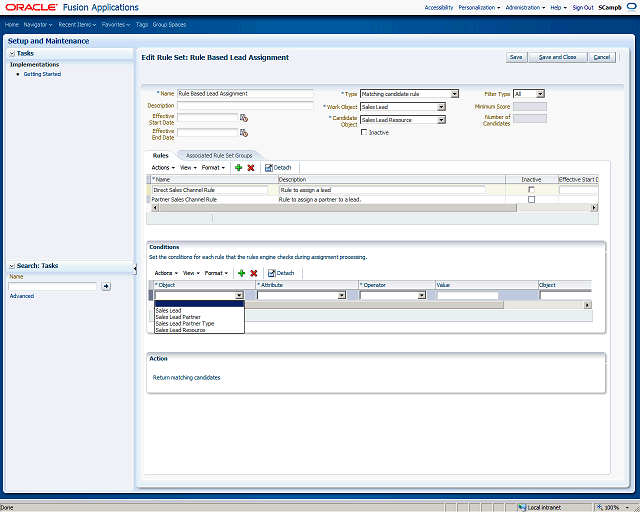This screenshot has width=640, height=512.
Task: Click the Description input field
Action: (245, 105)
